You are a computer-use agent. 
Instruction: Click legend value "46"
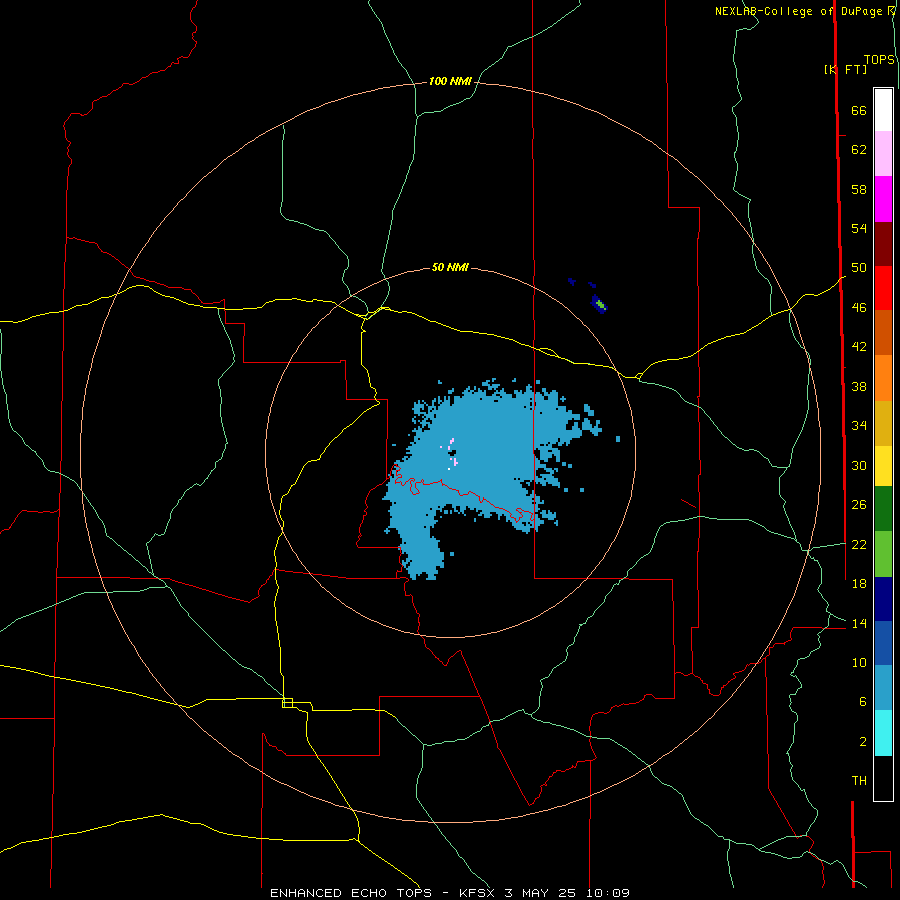pyautogui.click(x=859, y=308)
